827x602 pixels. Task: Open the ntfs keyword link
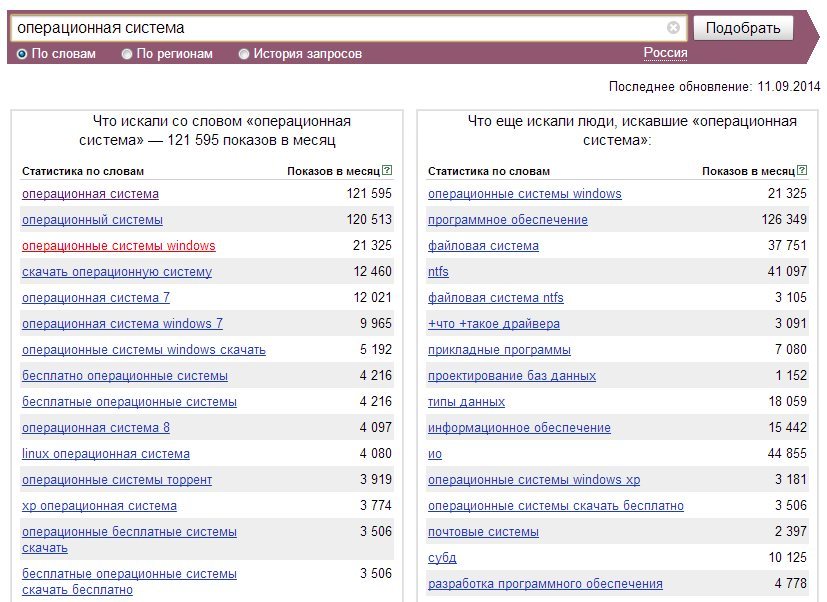click(x=438, y=272)
